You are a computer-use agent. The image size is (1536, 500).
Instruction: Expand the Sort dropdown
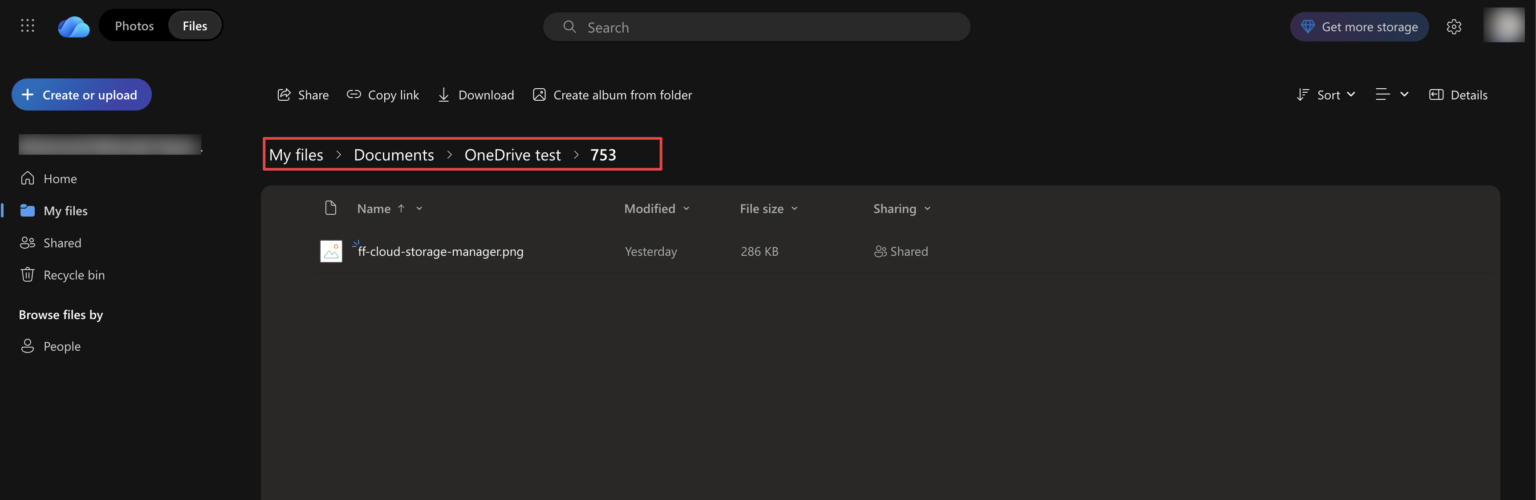click(x=1326, y=95)
